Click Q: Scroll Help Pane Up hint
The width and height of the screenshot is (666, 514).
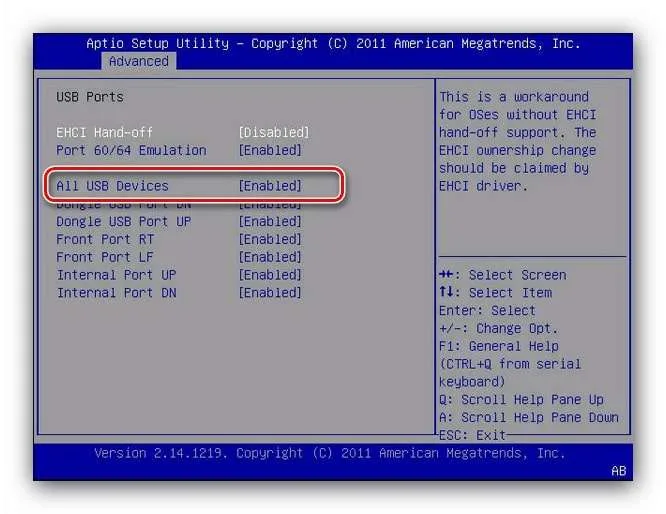(521, 400)
